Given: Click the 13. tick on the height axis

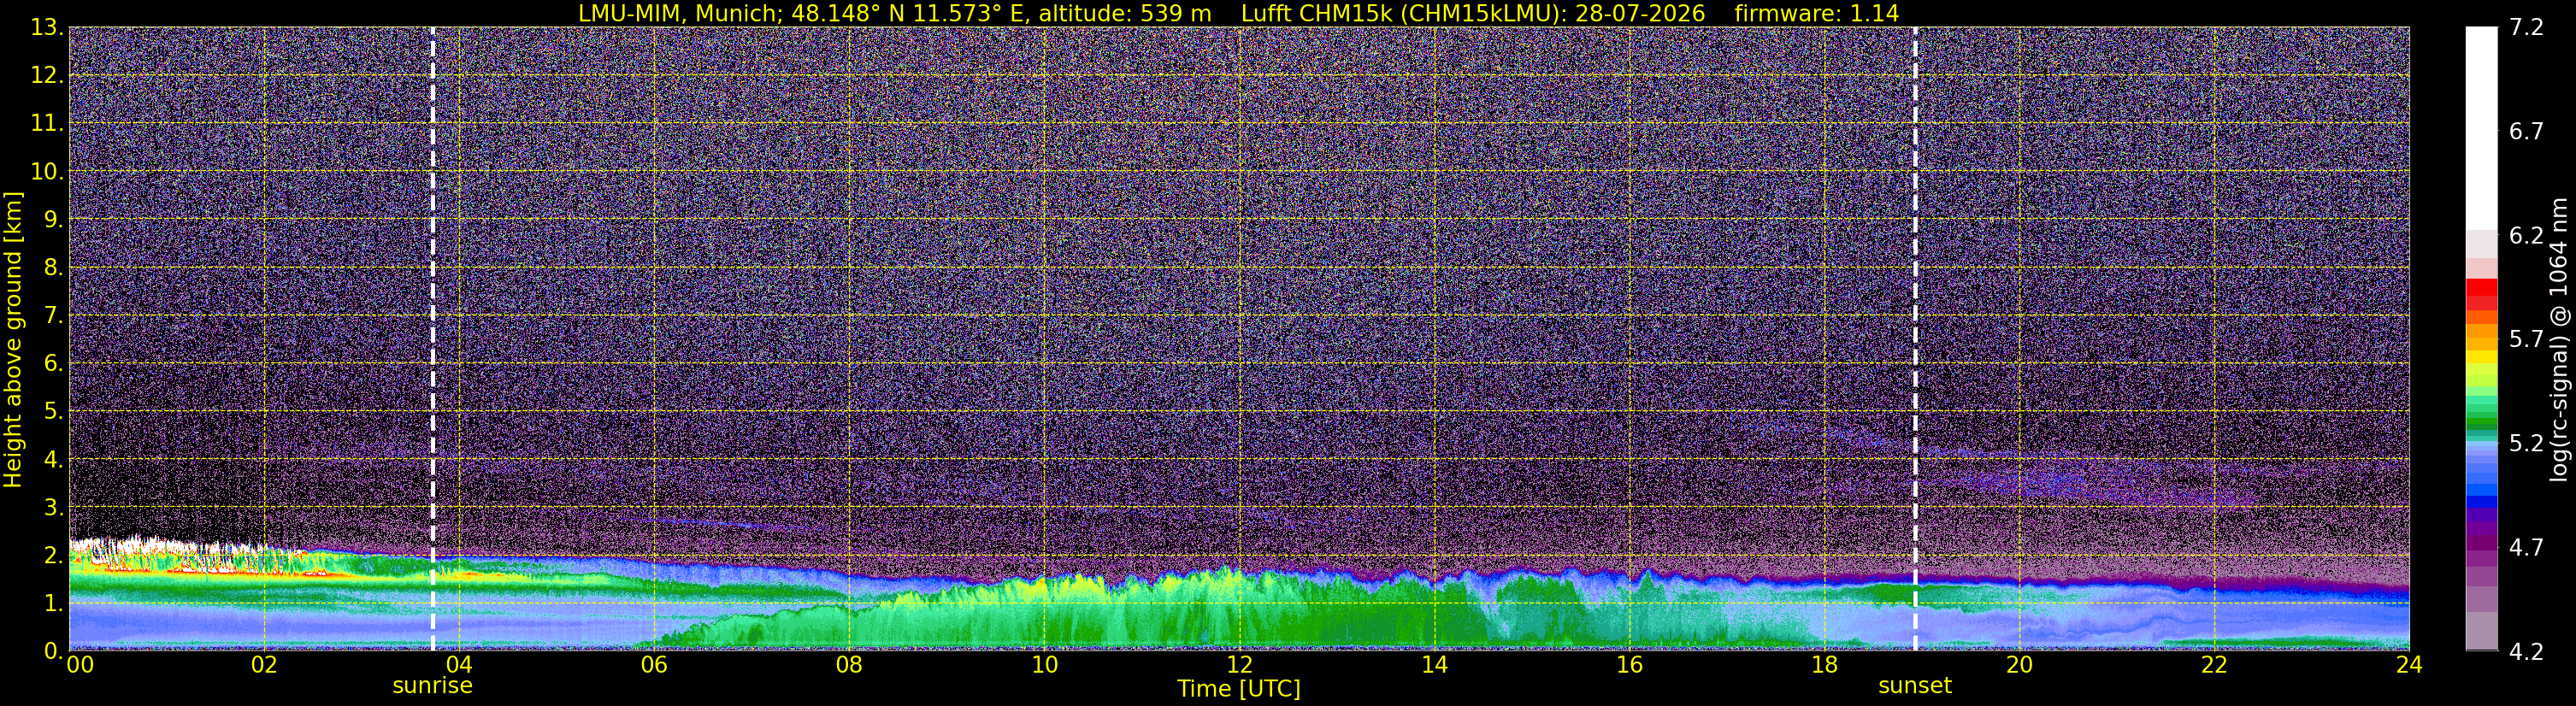Looking at the screenshot, I should pyautogui.click(x=47, y=28).
